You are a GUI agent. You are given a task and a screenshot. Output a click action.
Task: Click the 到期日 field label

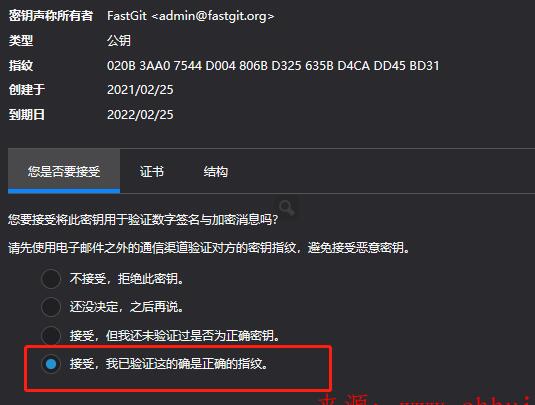click(27, 115)
